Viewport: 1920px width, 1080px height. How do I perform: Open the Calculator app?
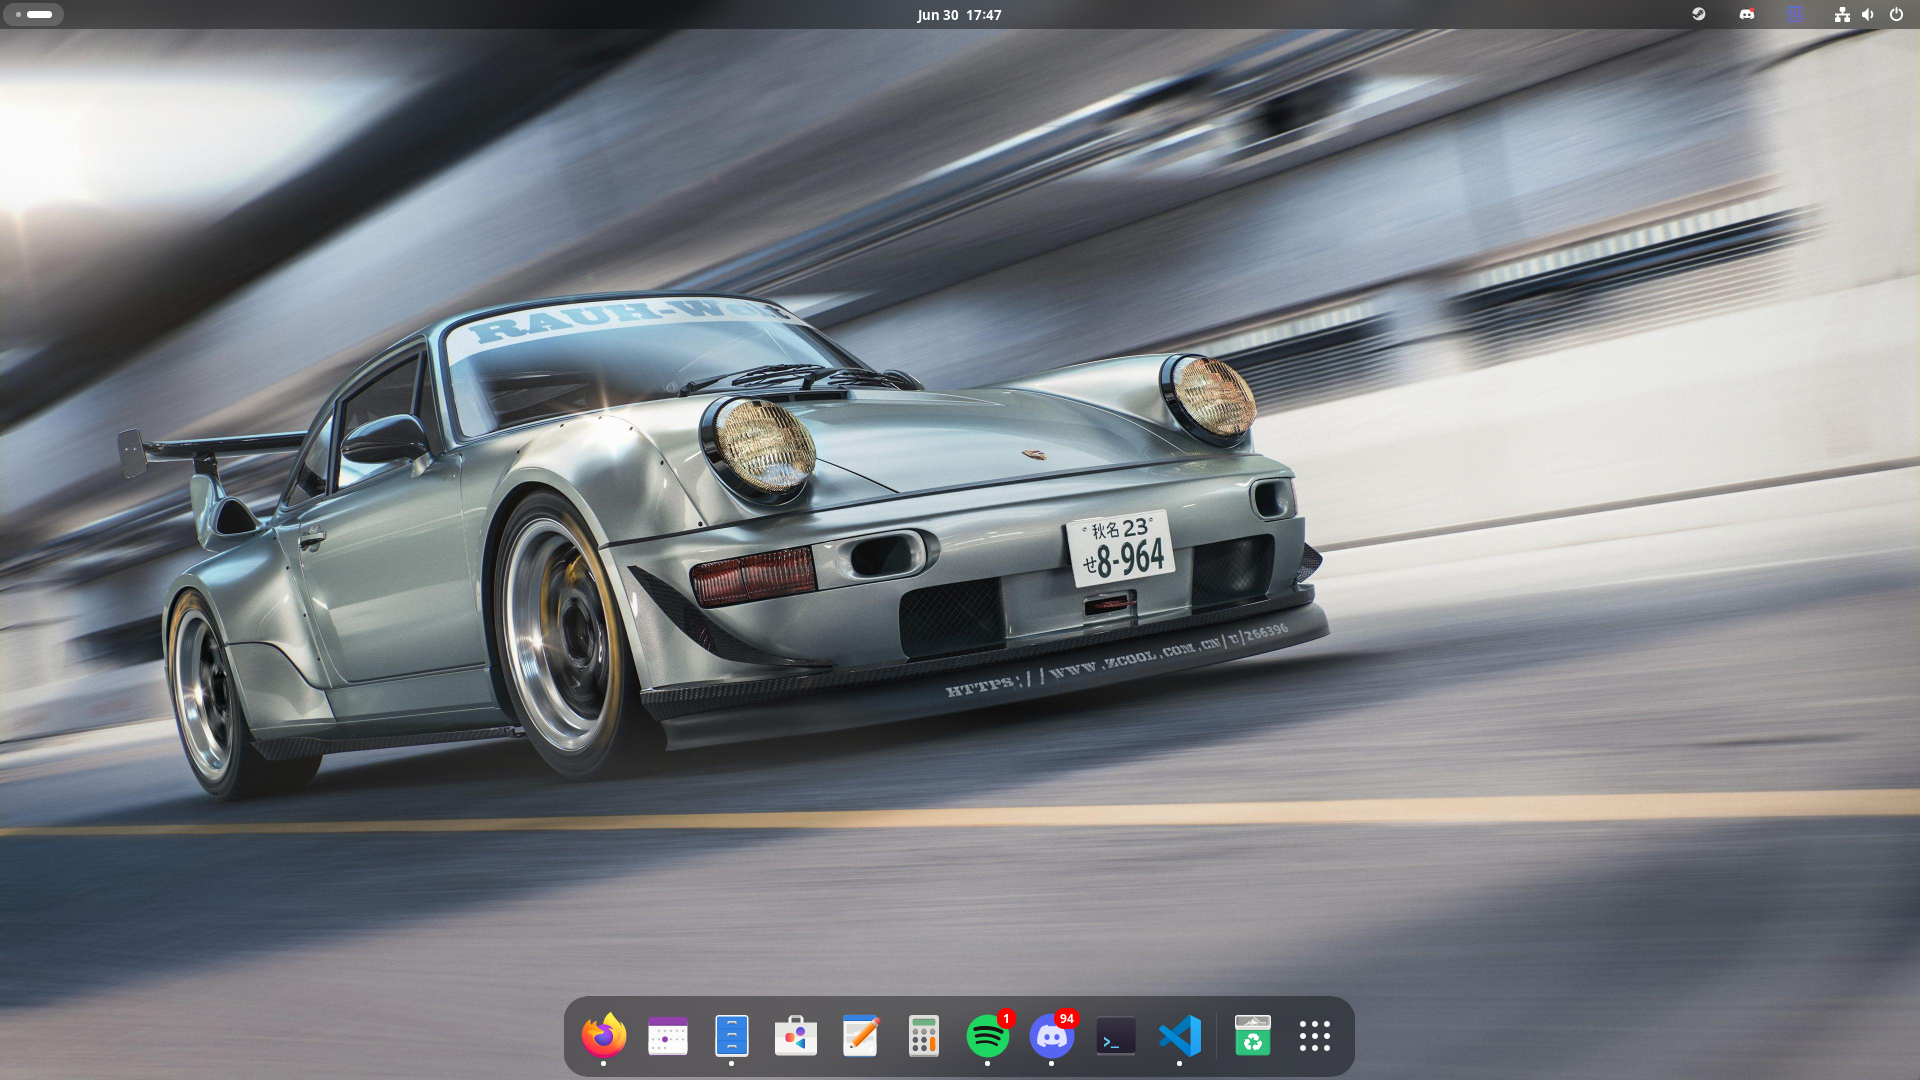[x=924, y=1036]
